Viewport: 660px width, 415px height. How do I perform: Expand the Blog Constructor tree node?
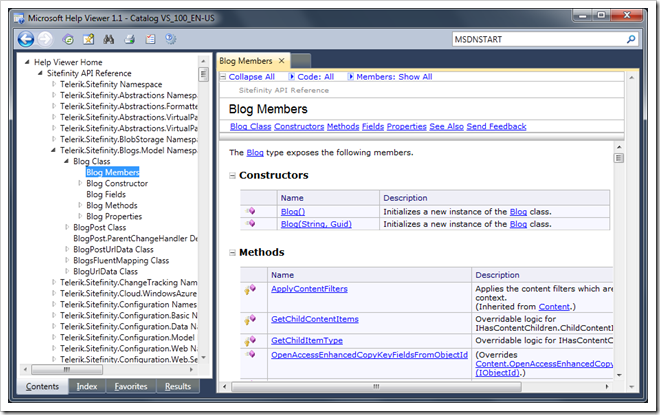[x=81, y=183]
